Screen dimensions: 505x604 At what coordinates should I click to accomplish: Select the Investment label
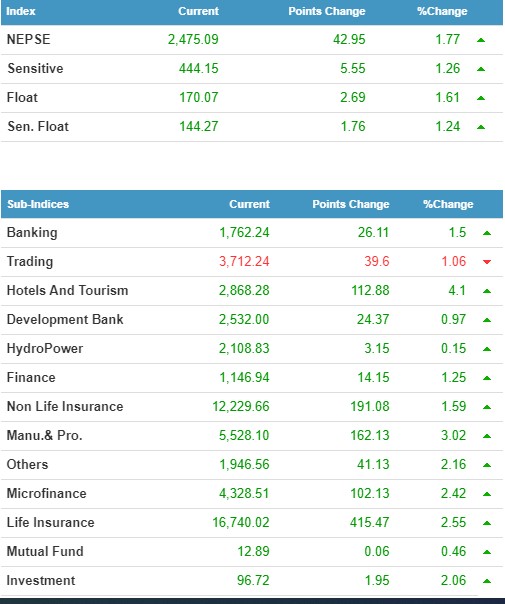(41, 581)
